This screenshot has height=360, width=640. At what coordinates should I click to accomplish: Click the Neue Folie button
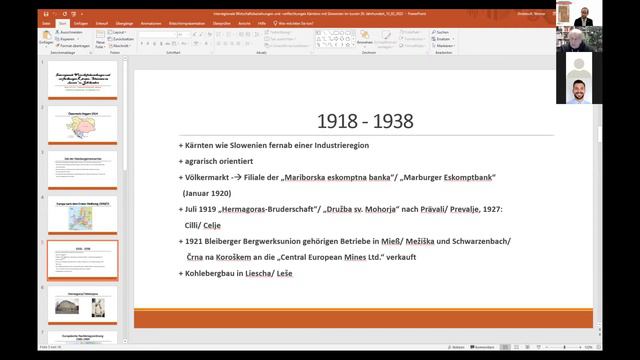[100, 40]
